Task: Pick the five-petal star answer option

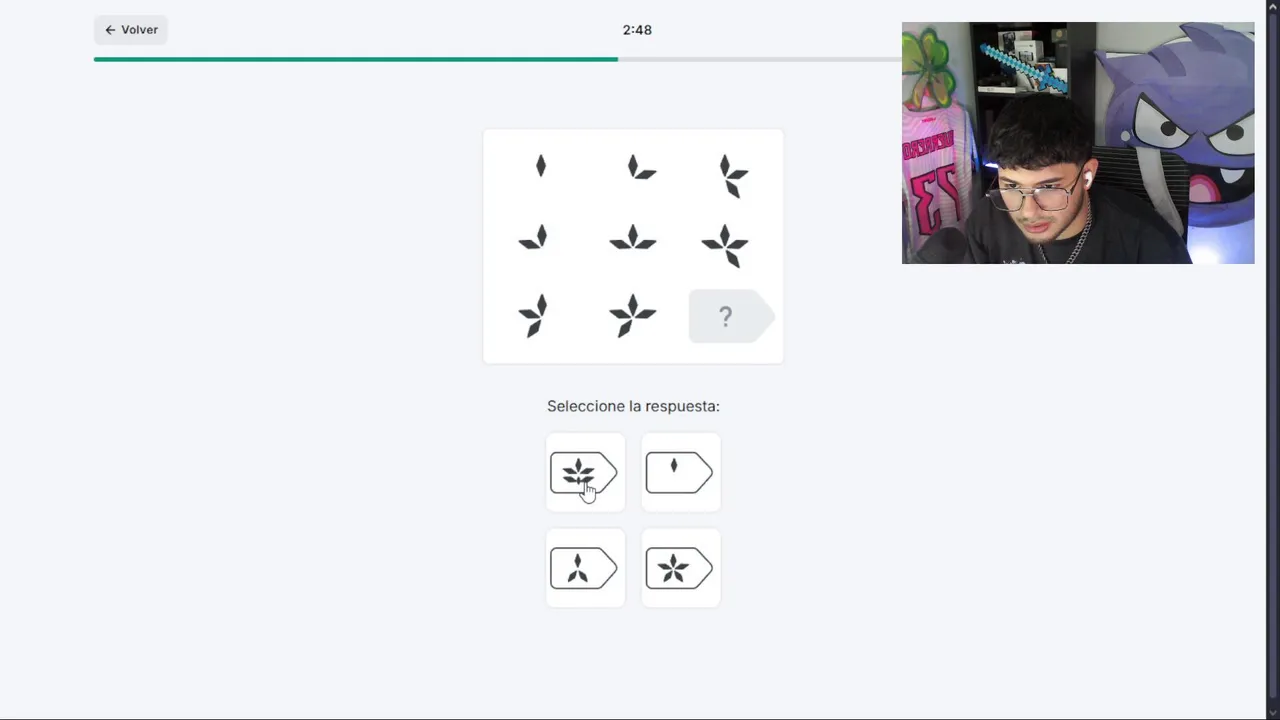Action: click(x=680, y=568)
